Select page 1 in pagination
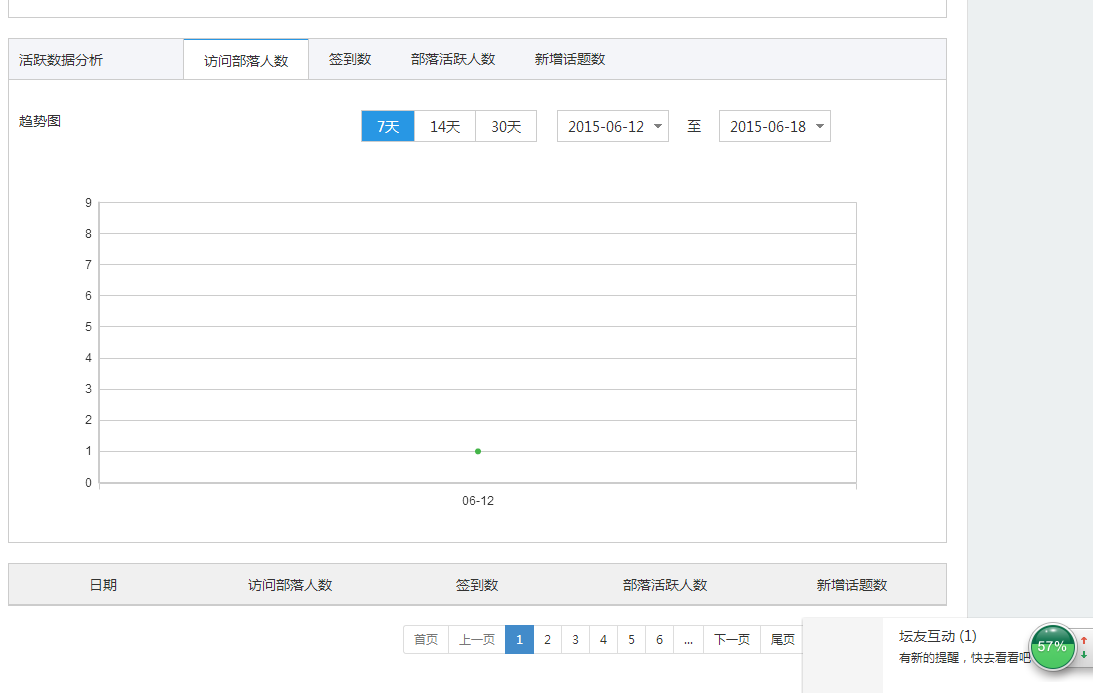Viewport: 1093px width, 693px height. click(519, 639)
